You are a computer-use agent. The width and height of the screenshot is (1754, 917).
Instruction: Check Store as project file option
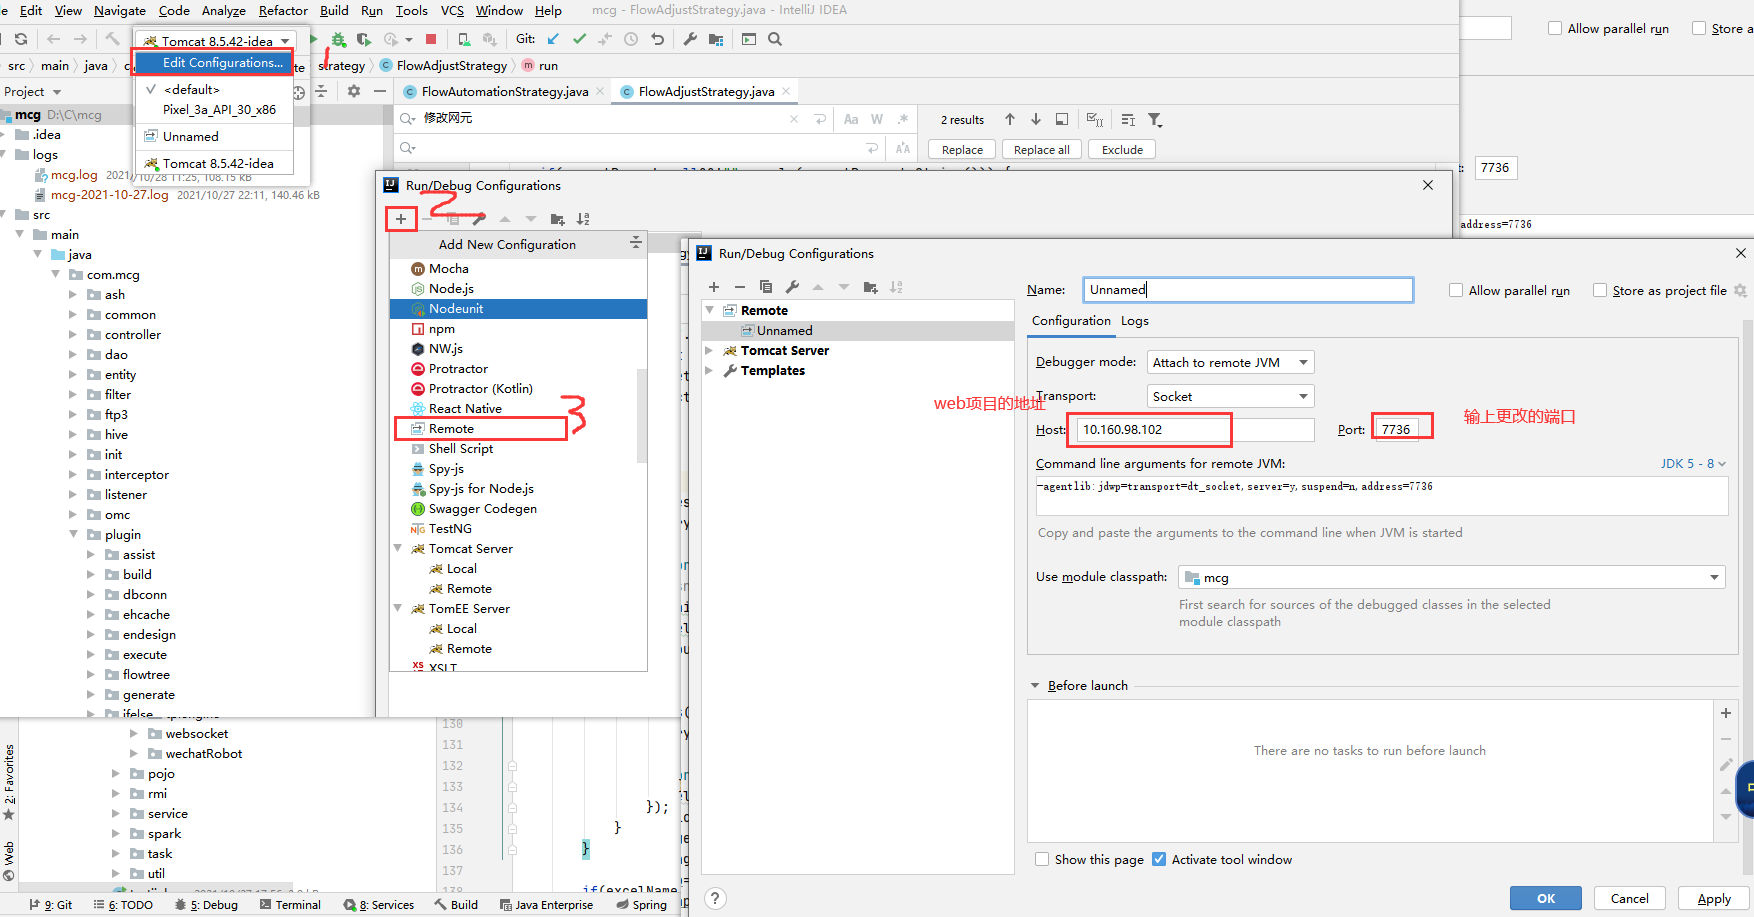click(1600, 290)
